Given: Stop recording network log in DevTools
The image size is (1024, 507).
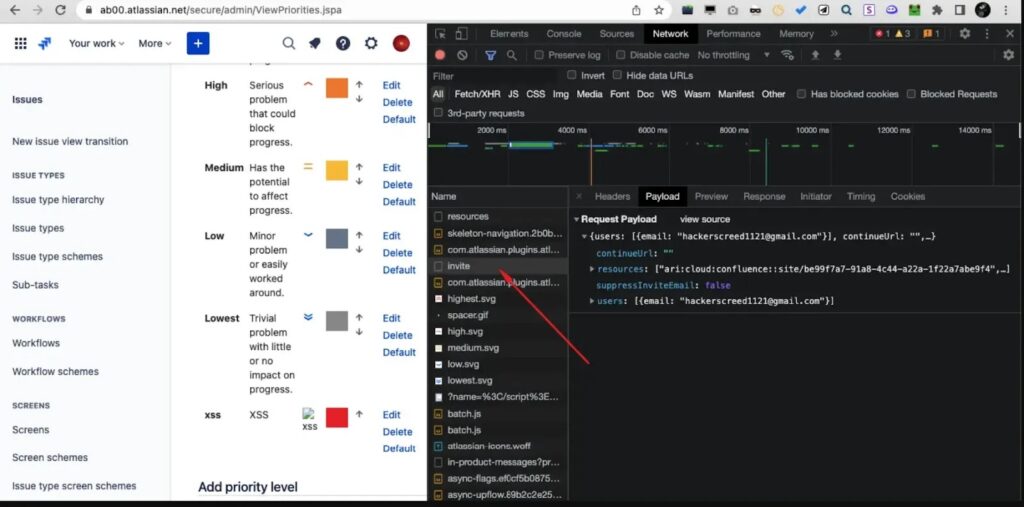Looking at the screenshot, I should click(441, 55).
